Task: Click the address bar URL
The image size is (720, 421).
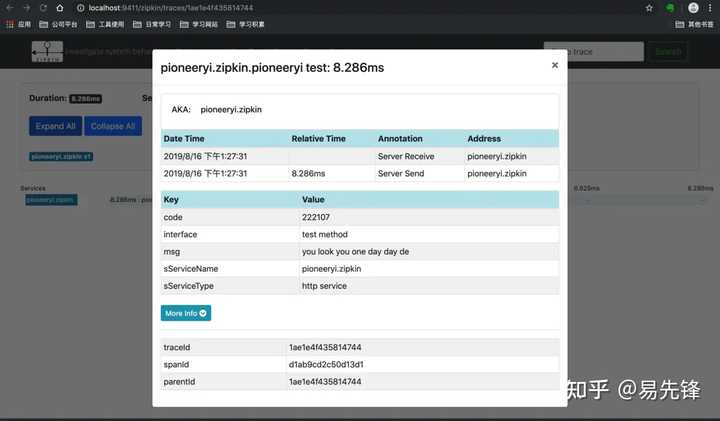Action: coord(171,8)
